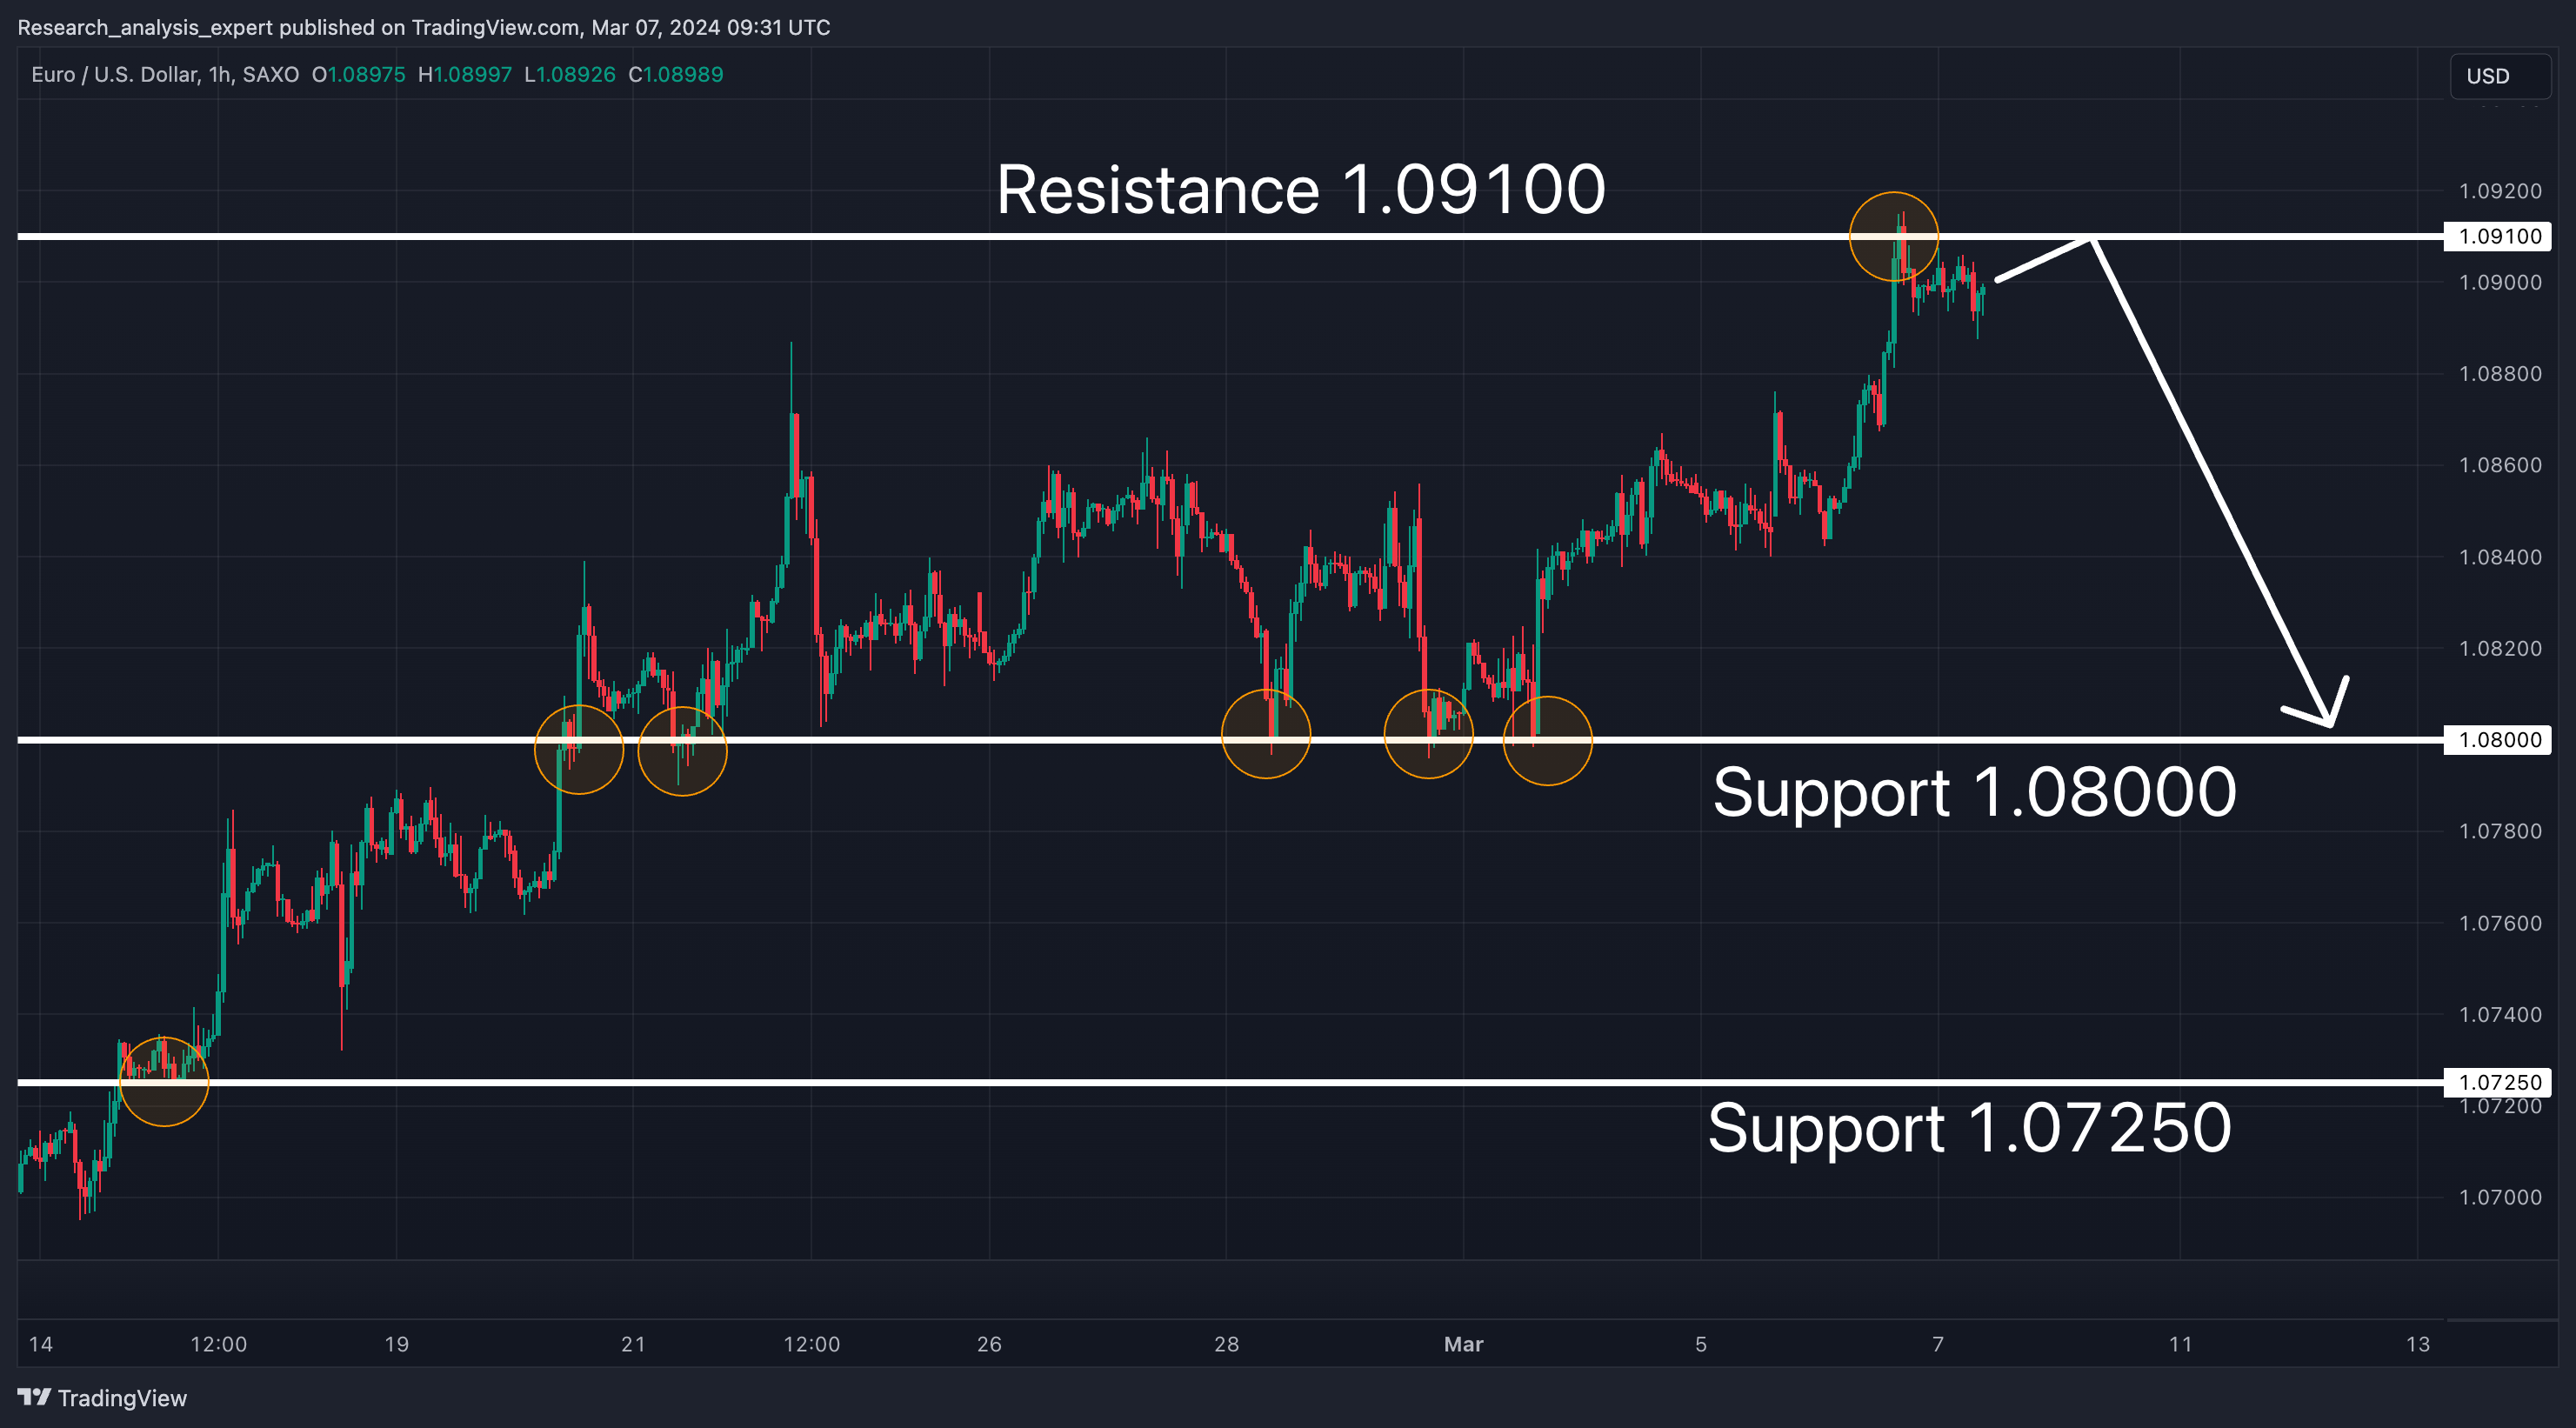Viewport: 2576px width, 1428px height.
Task: Click the 1.08000 price axis label
Action: (x=2499, y=739)
